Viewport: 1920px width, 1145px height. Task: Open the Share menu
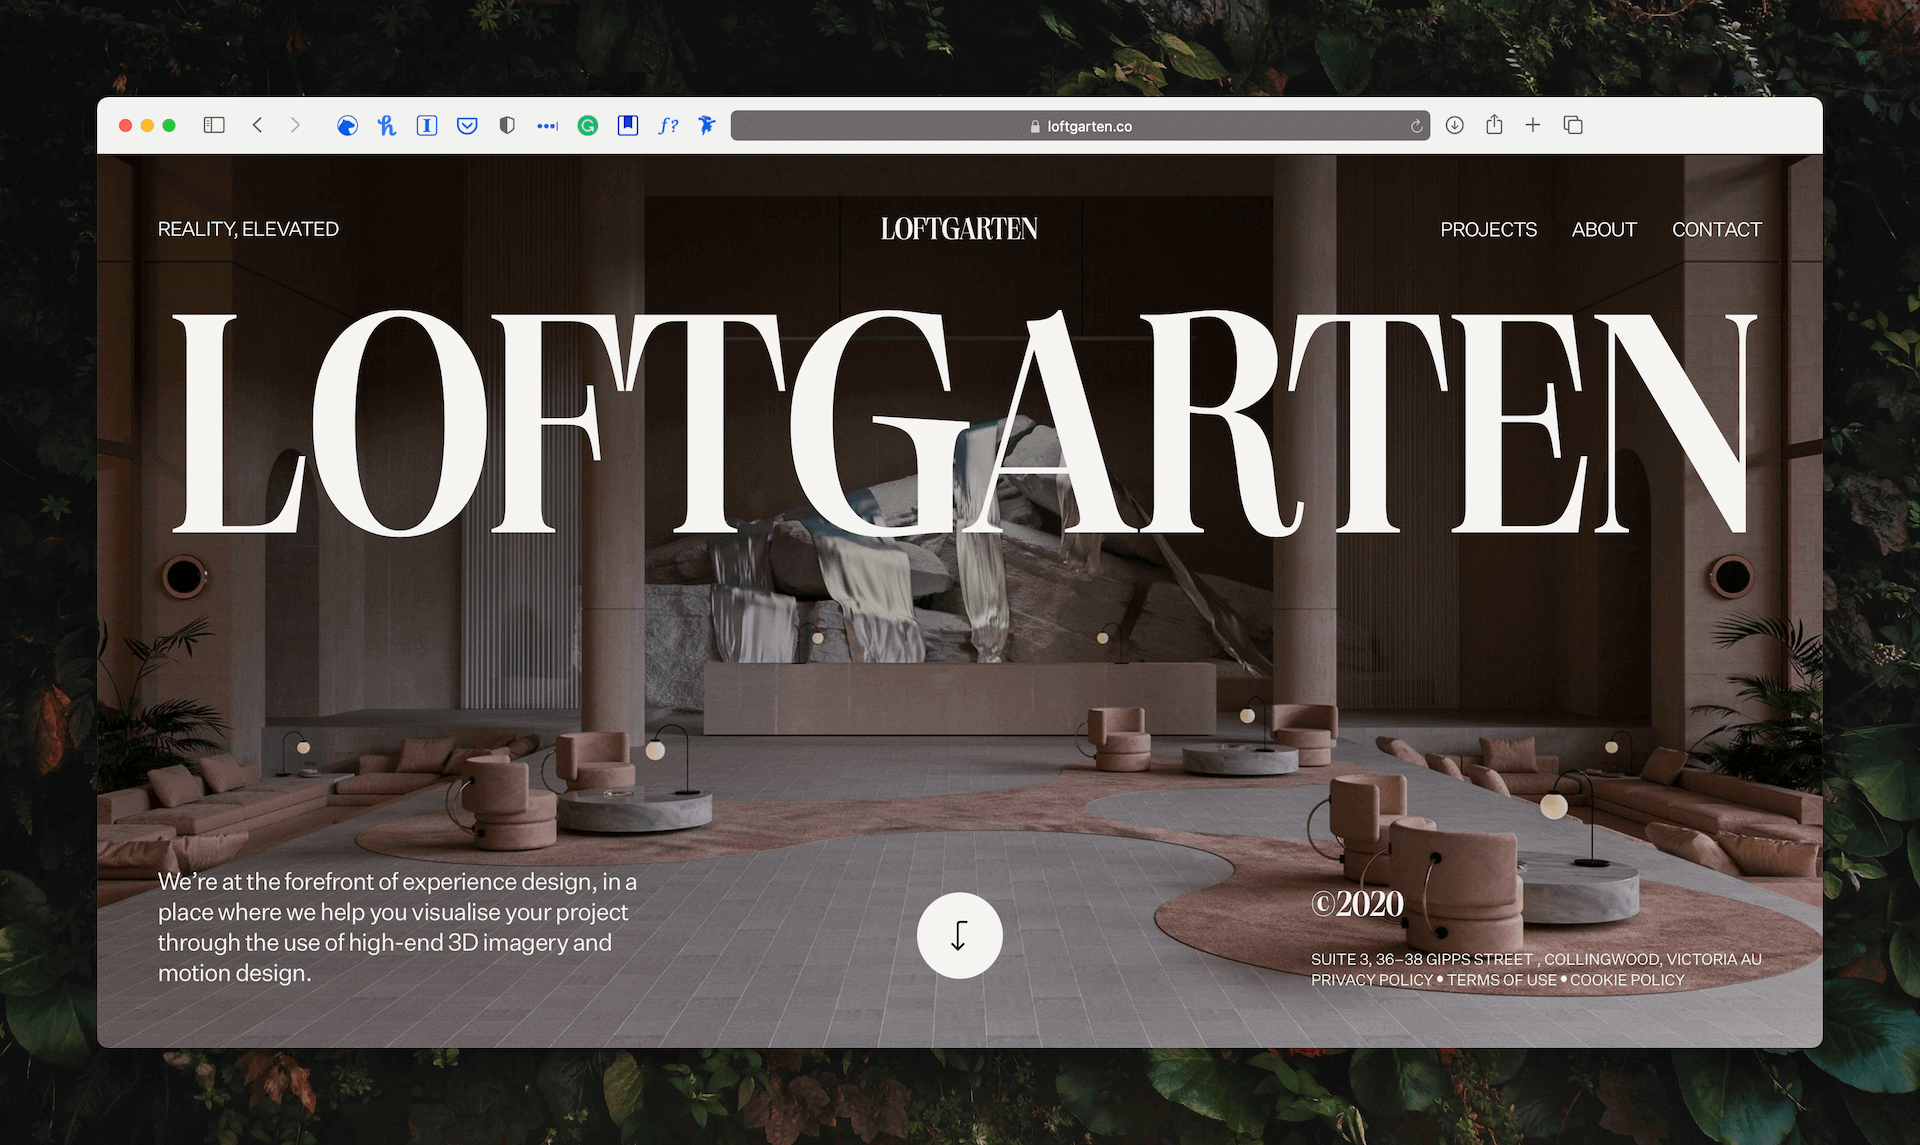click(x=1494, y=125)
